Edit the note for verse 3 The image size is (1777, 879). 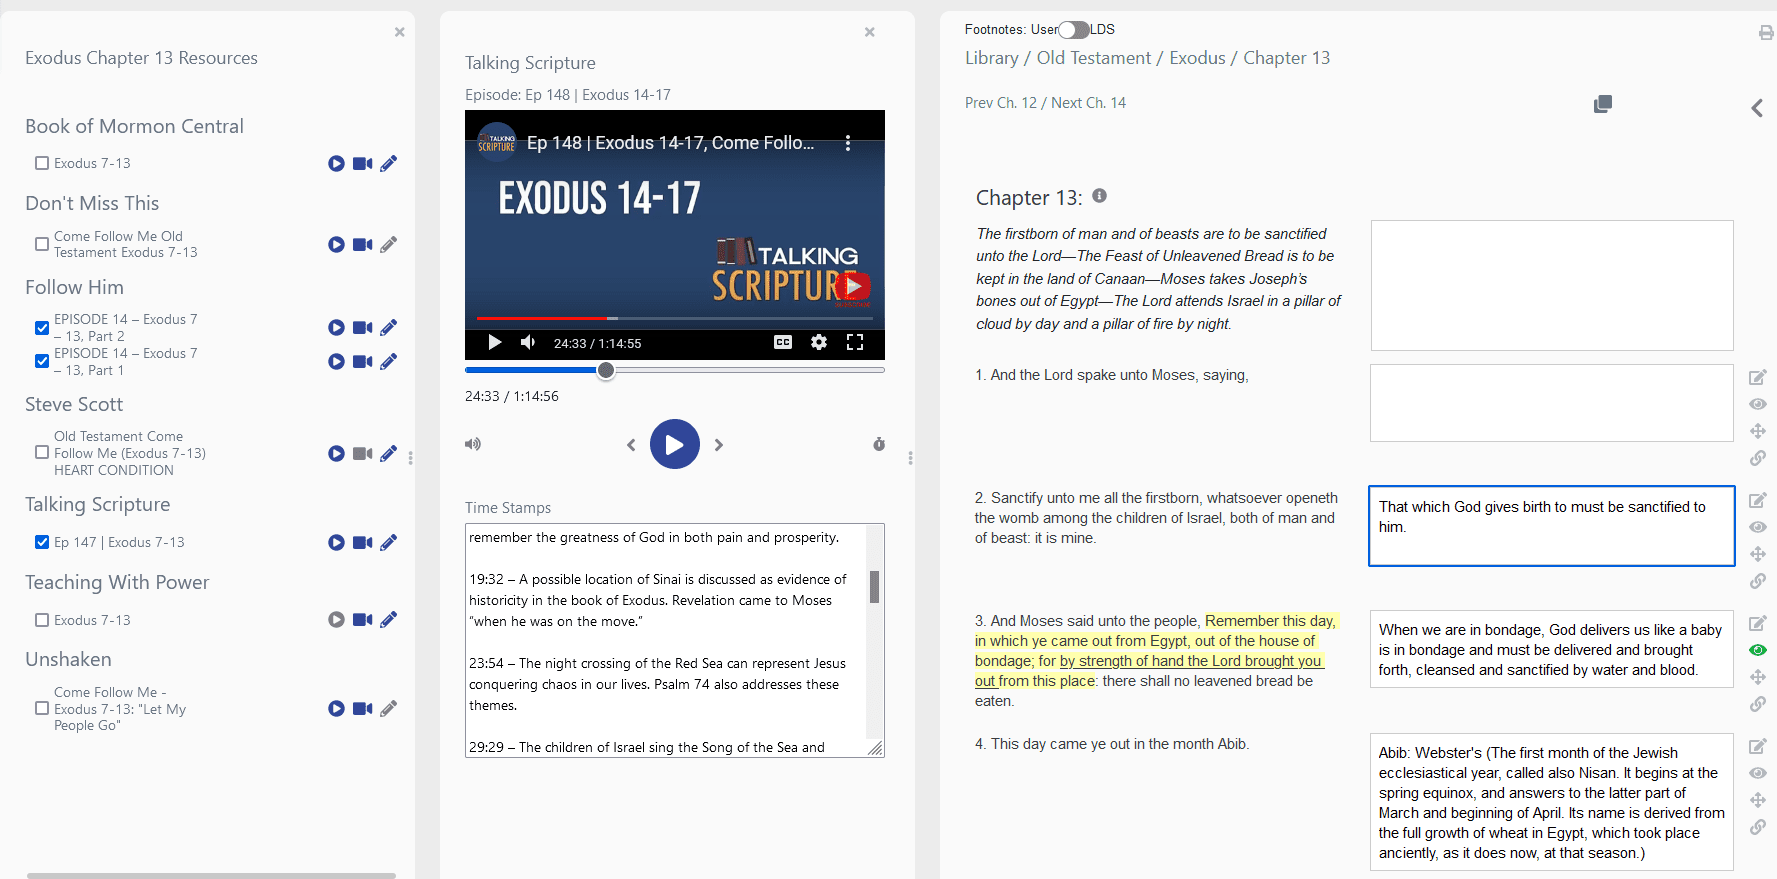pos(1757,623)
